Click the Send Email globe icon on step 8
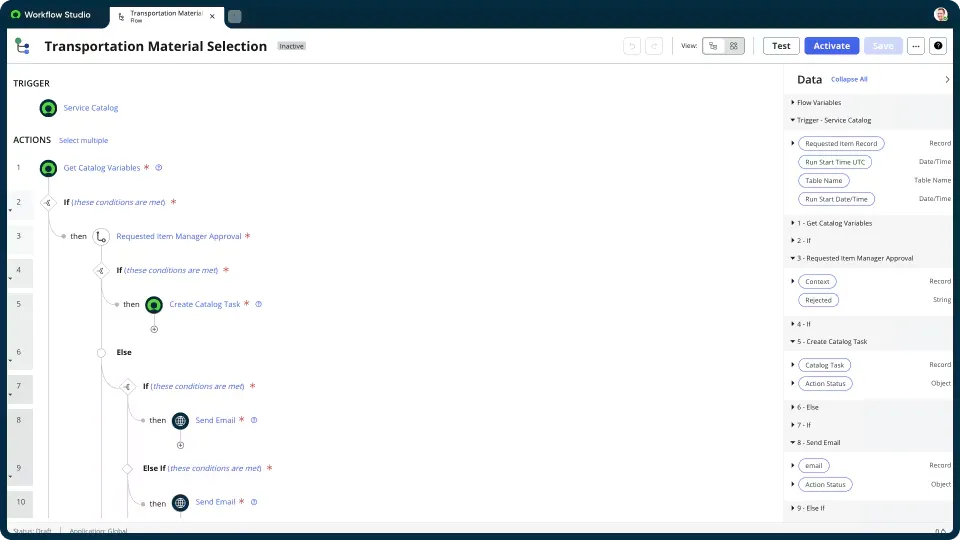960x540 pixels. 180,421
